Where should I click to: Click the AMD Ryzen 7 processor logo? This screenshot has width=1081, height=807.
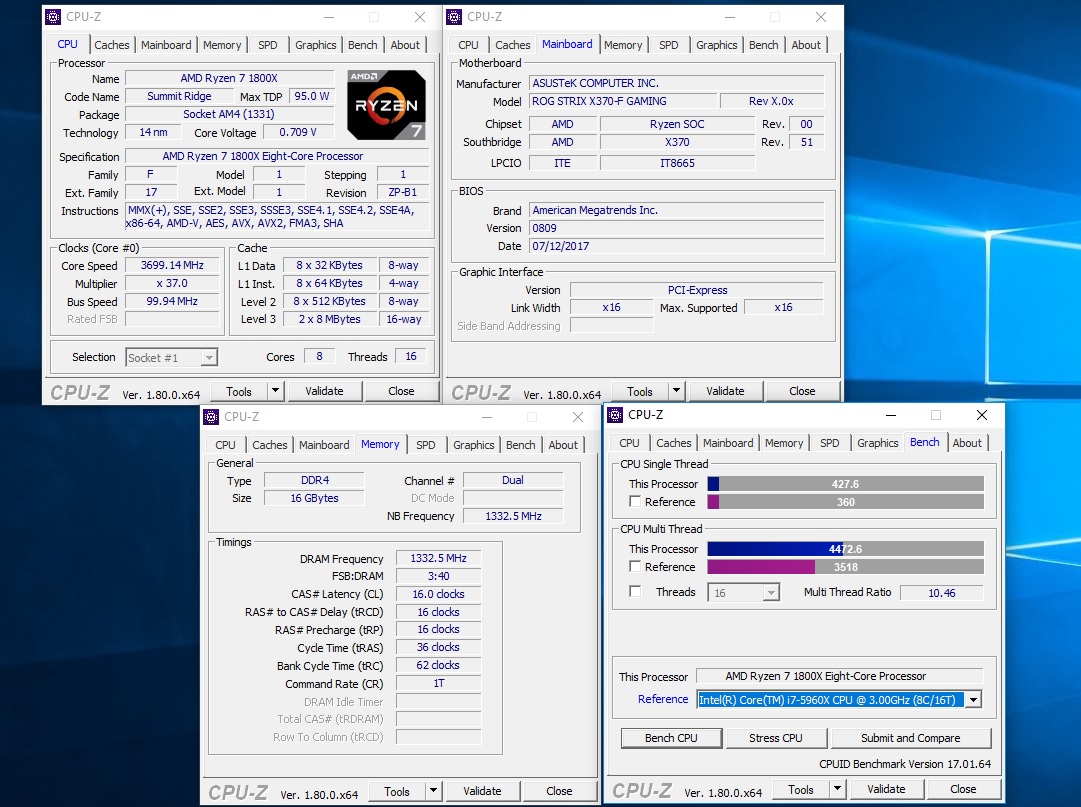tap(386, 104)
